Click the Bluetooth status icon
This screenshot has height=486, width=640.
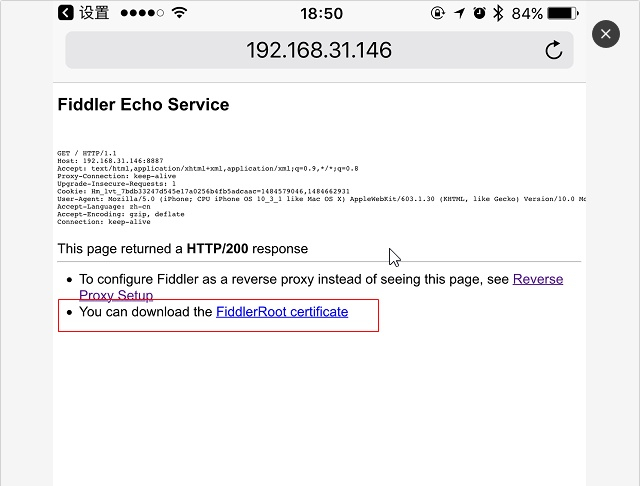[499, 14]
